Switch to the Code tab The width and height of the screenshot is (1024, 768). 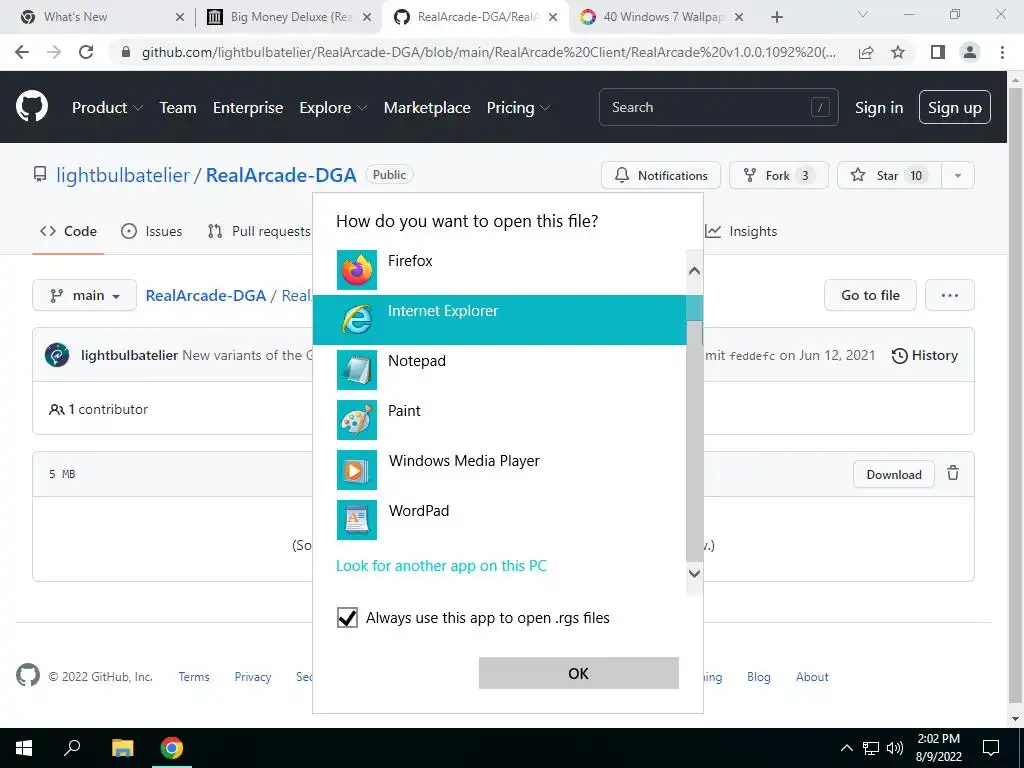(x=69, y=231)
